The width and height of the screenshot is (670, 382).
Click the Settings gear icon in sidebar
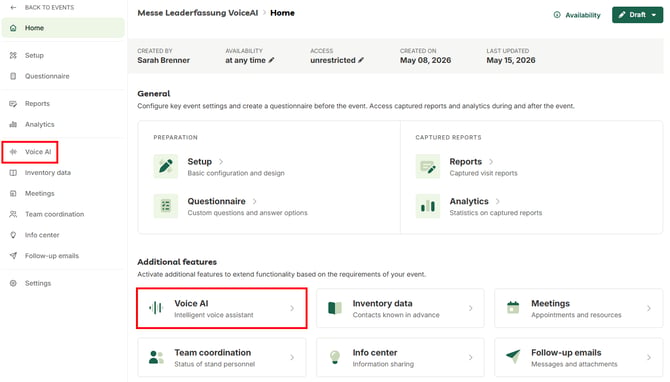13,283
